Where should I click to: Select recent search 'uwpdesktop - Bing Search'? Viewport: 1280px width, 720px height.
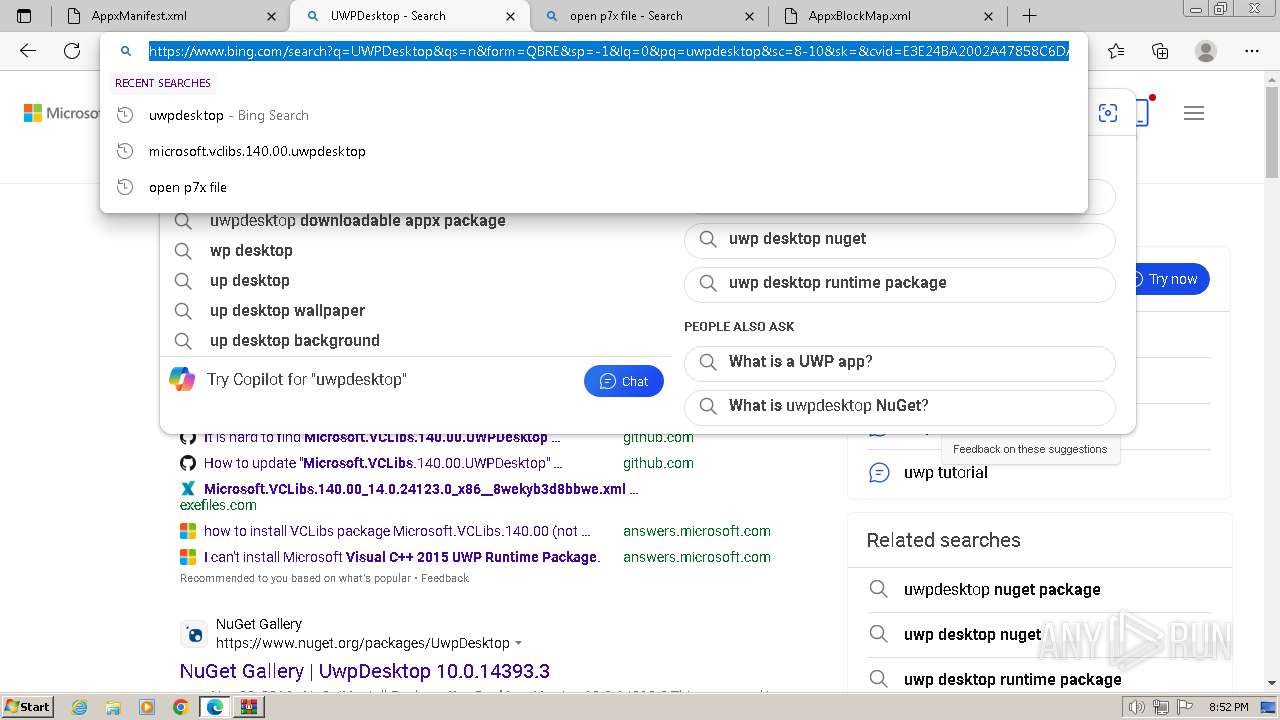pyautogui.click(x=593, y=115)
